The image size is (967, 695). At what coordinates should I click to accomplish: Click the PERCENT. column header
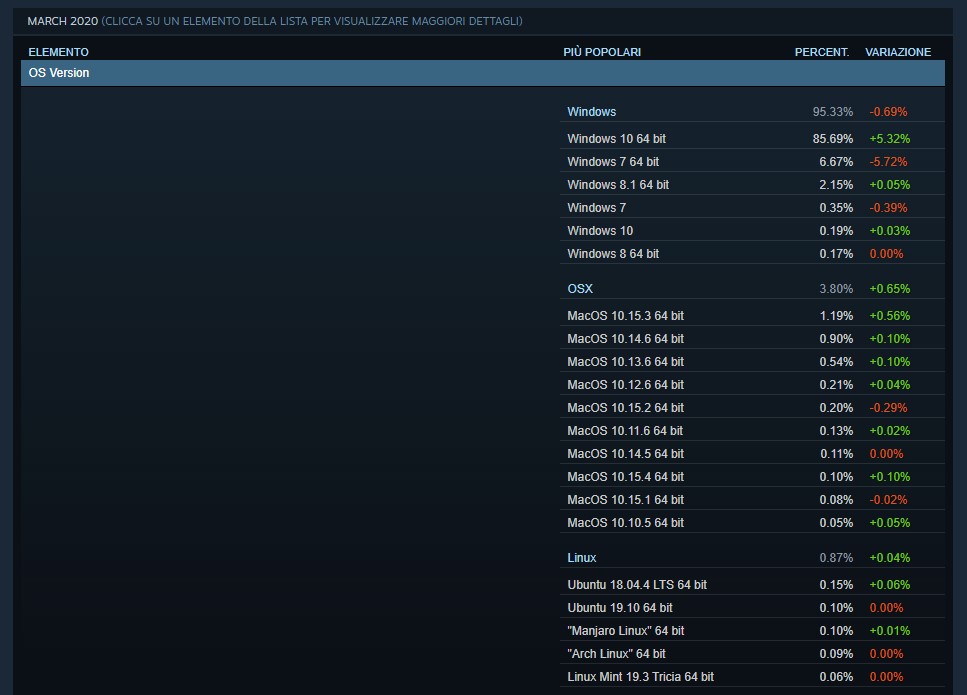coord(821,52)
